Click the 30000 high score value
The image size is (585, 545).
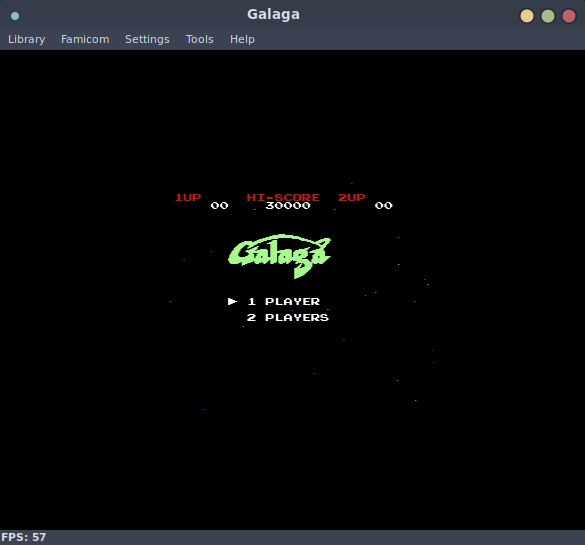coord(288,206)
